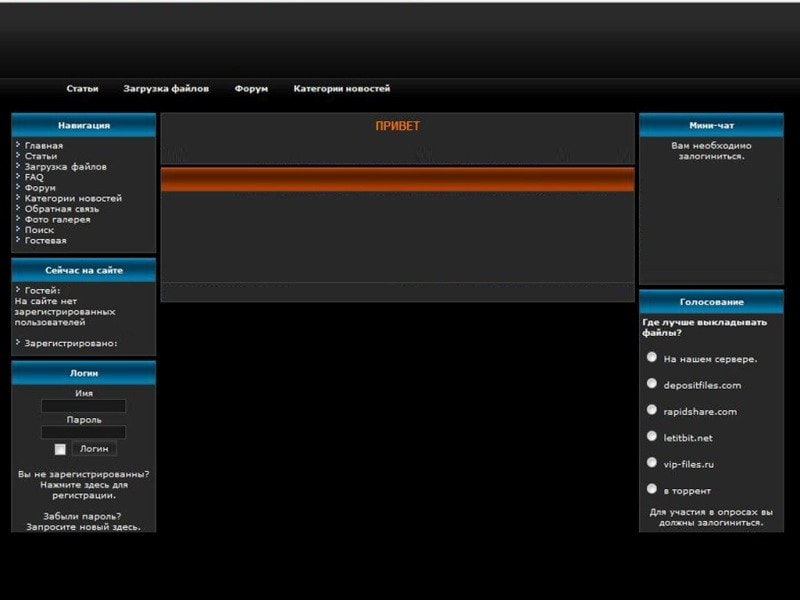800x600 pixels.
Task: Click into the Пароль password field
Action: click(x=83, y=432)
